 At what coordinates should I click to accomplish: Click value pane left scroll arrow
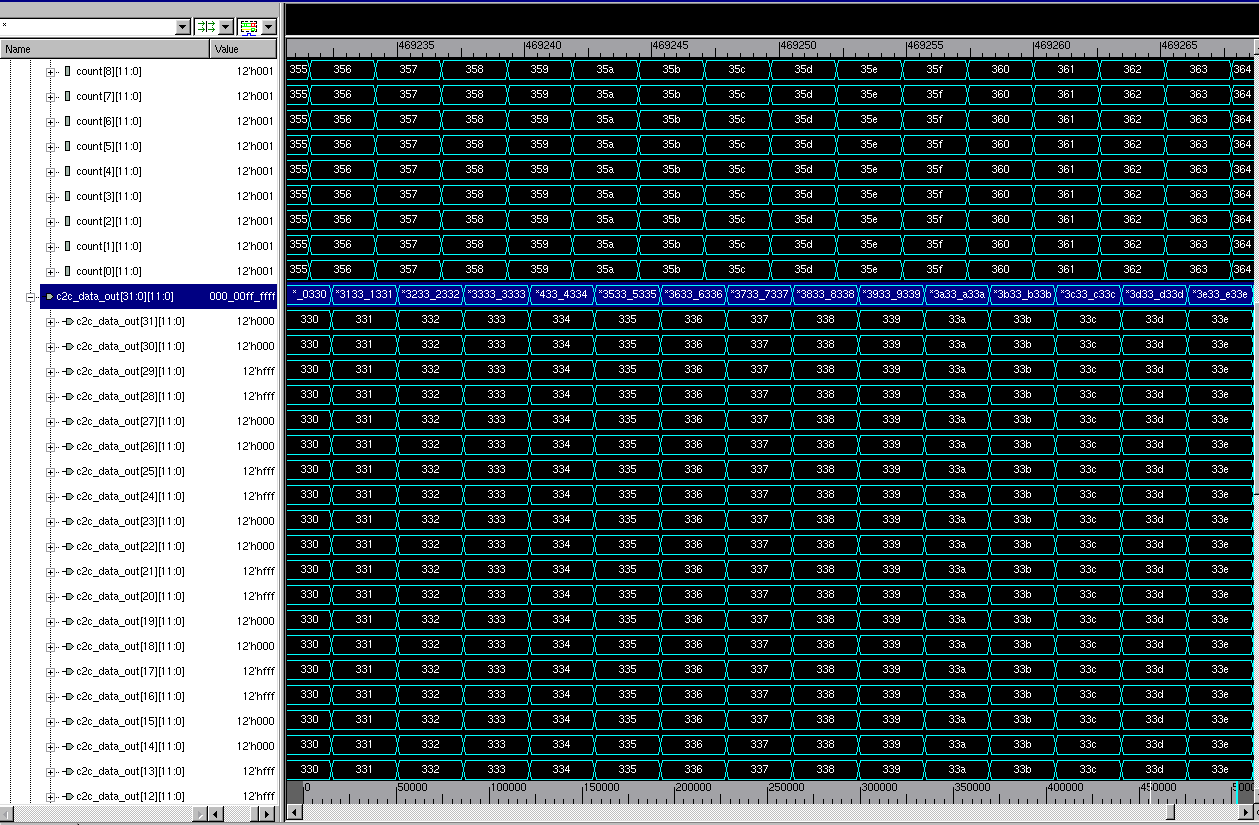[x=213, y=814]
